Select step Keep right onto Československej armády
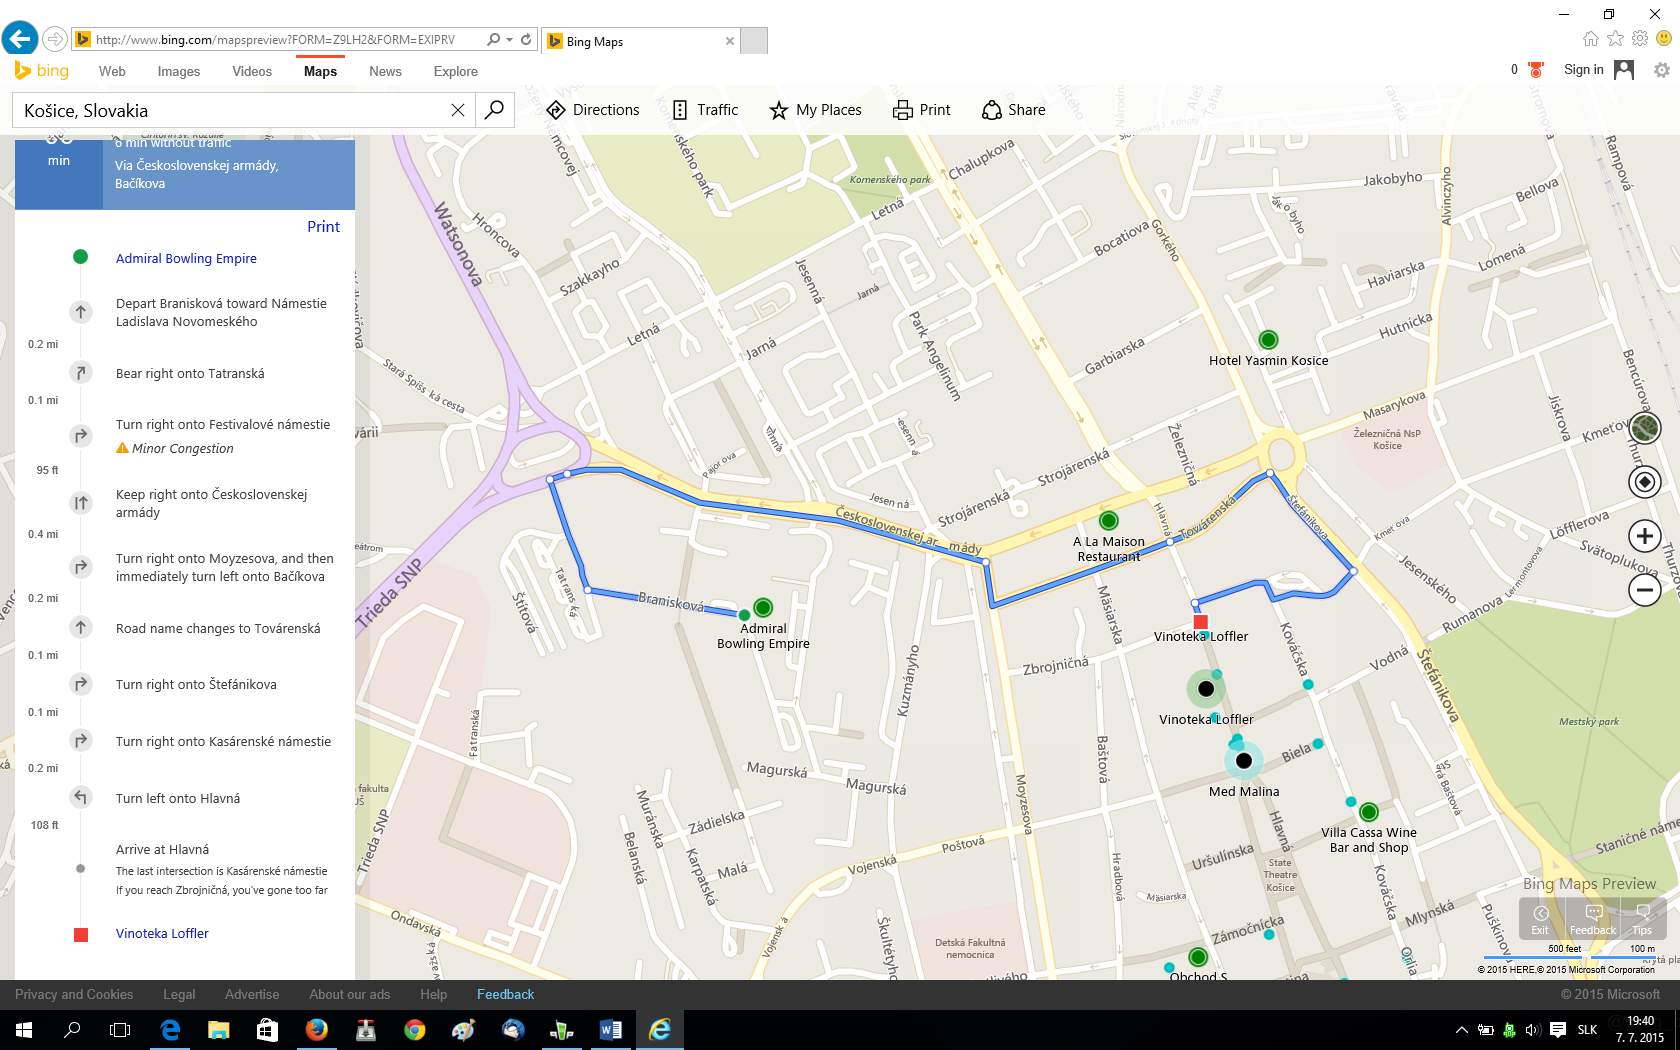This screenshot has height=1050, width=1680. 211,503
